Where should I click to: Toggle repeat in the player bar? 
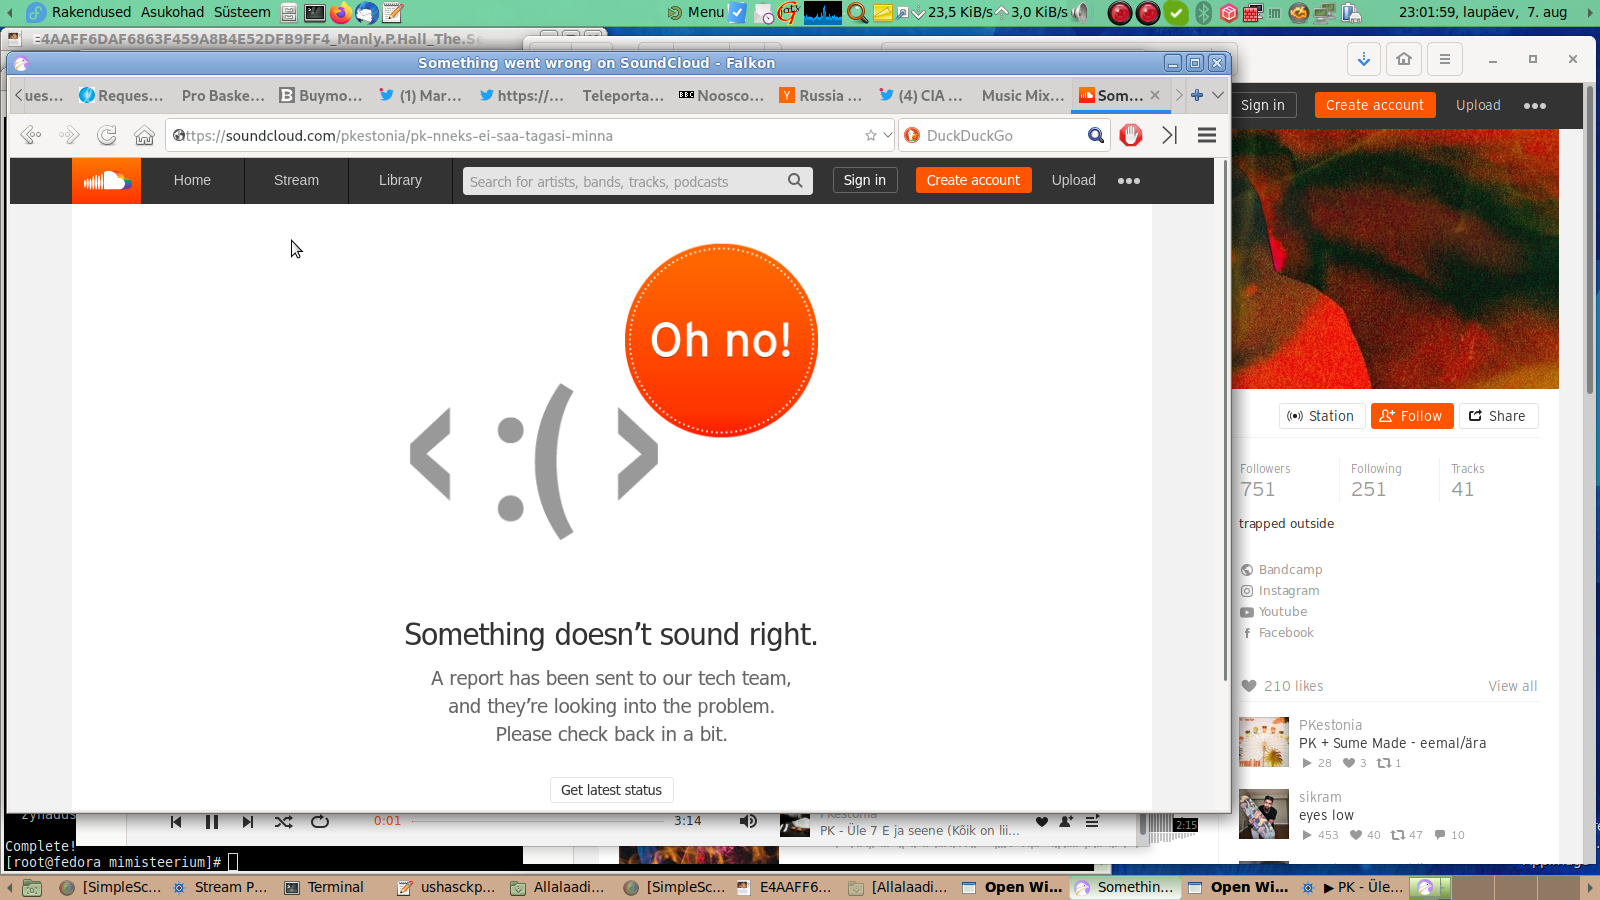click(320, 822)
